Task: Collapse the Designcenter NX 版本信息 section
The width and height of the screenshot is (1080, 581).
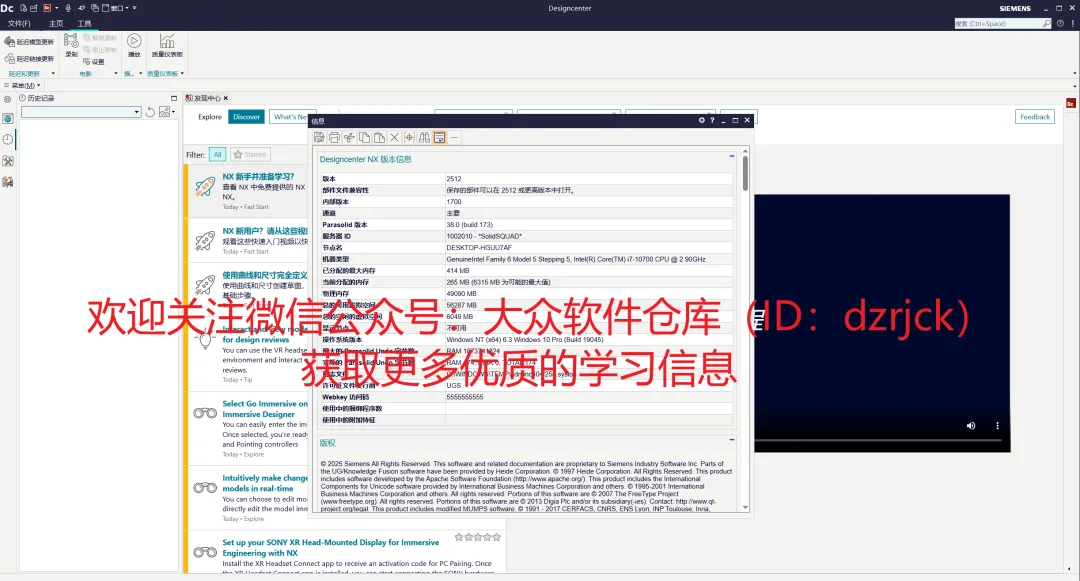Action: pos(731,157)
